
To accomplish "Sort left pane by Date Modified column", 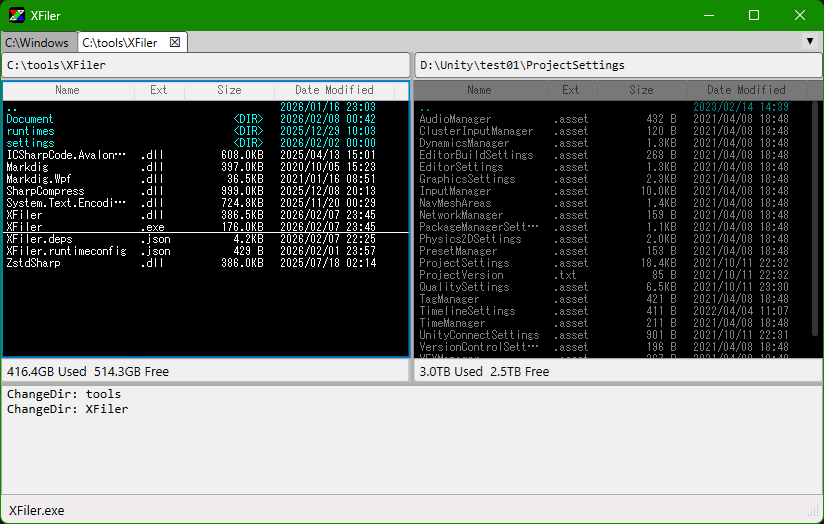I will coord(334,90).
